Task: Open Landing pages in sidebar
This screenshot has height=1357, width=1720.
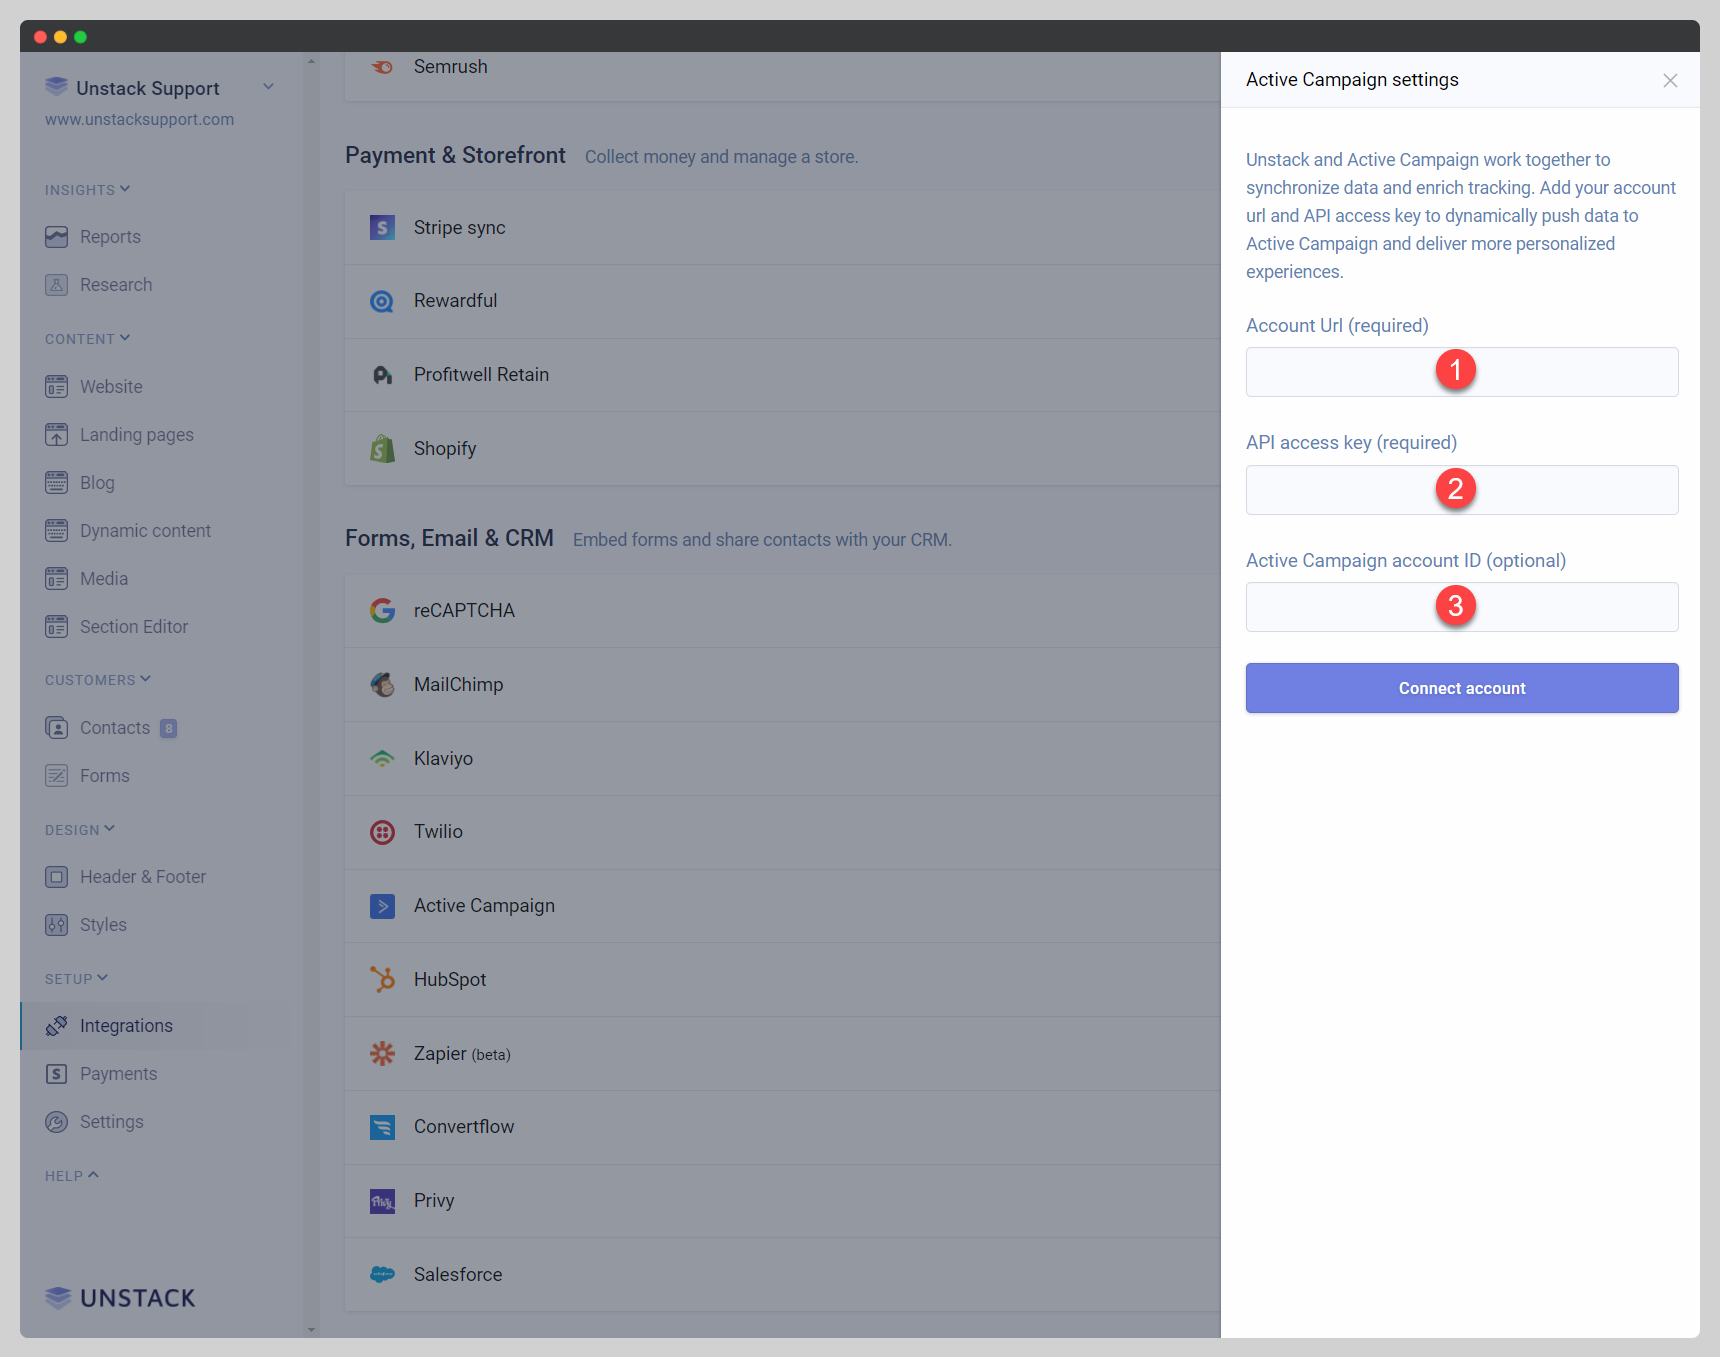Action: 136,435
